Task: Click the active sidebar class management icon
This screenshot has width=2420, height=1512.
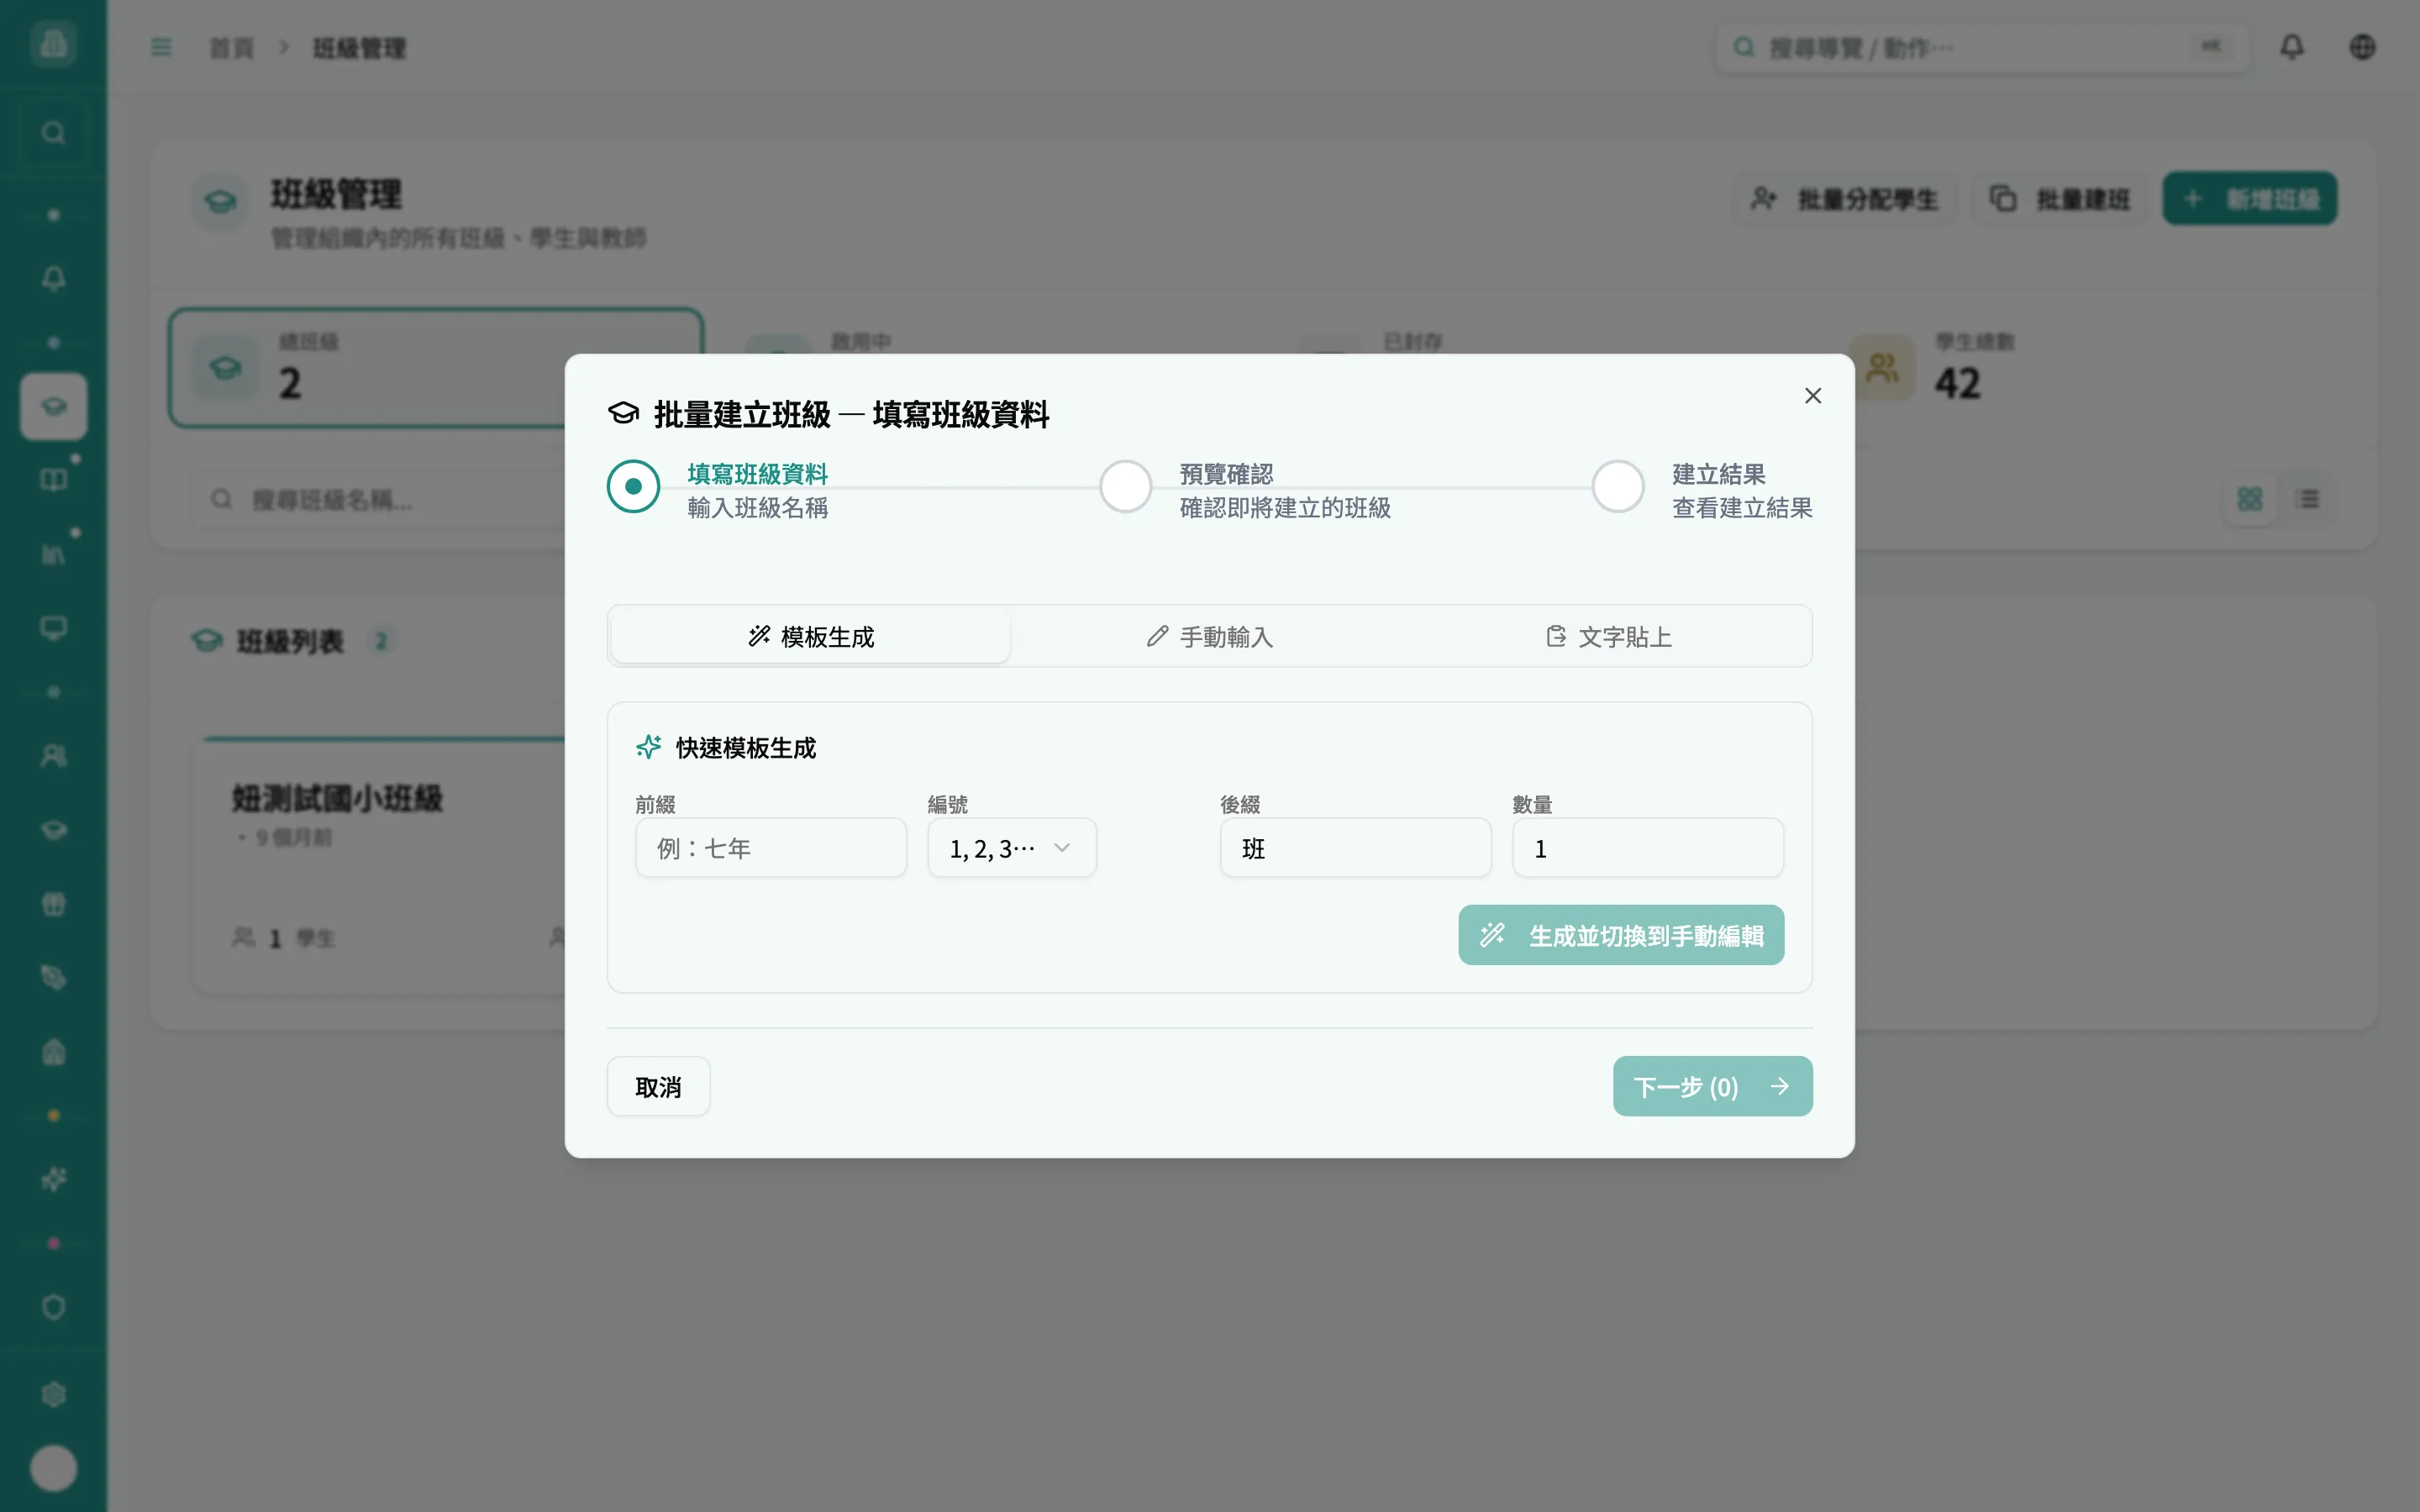Action: [x=53, y=406]
